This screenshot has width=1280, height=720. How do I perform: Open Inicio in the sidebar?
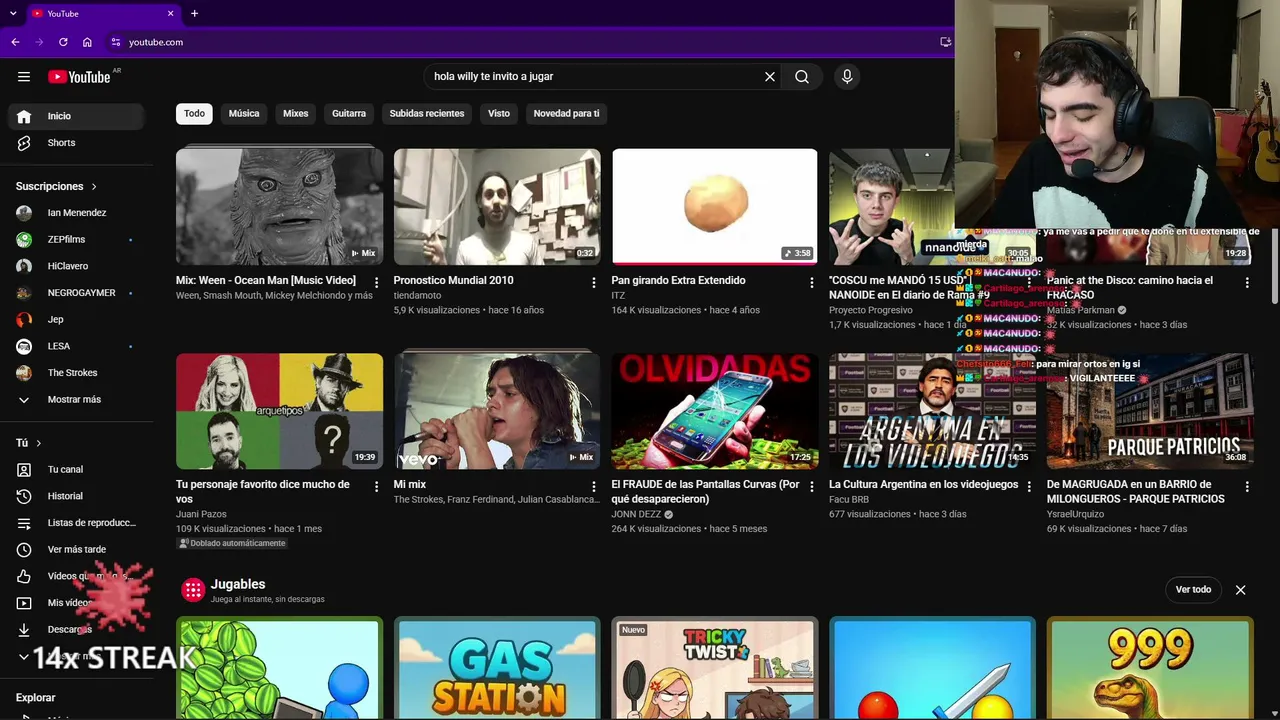[76, 116]
